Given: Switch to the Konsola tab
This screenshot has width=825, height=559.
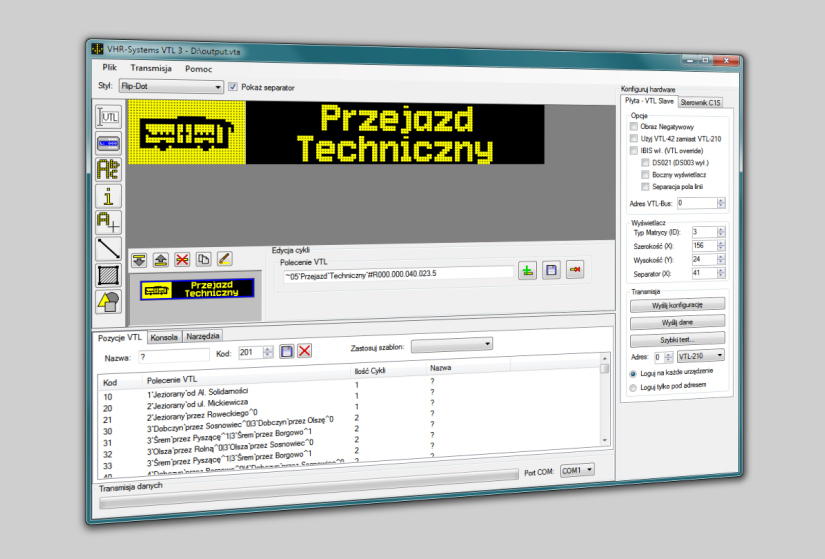Looking at the screenshot, I should tap(164, 337).
